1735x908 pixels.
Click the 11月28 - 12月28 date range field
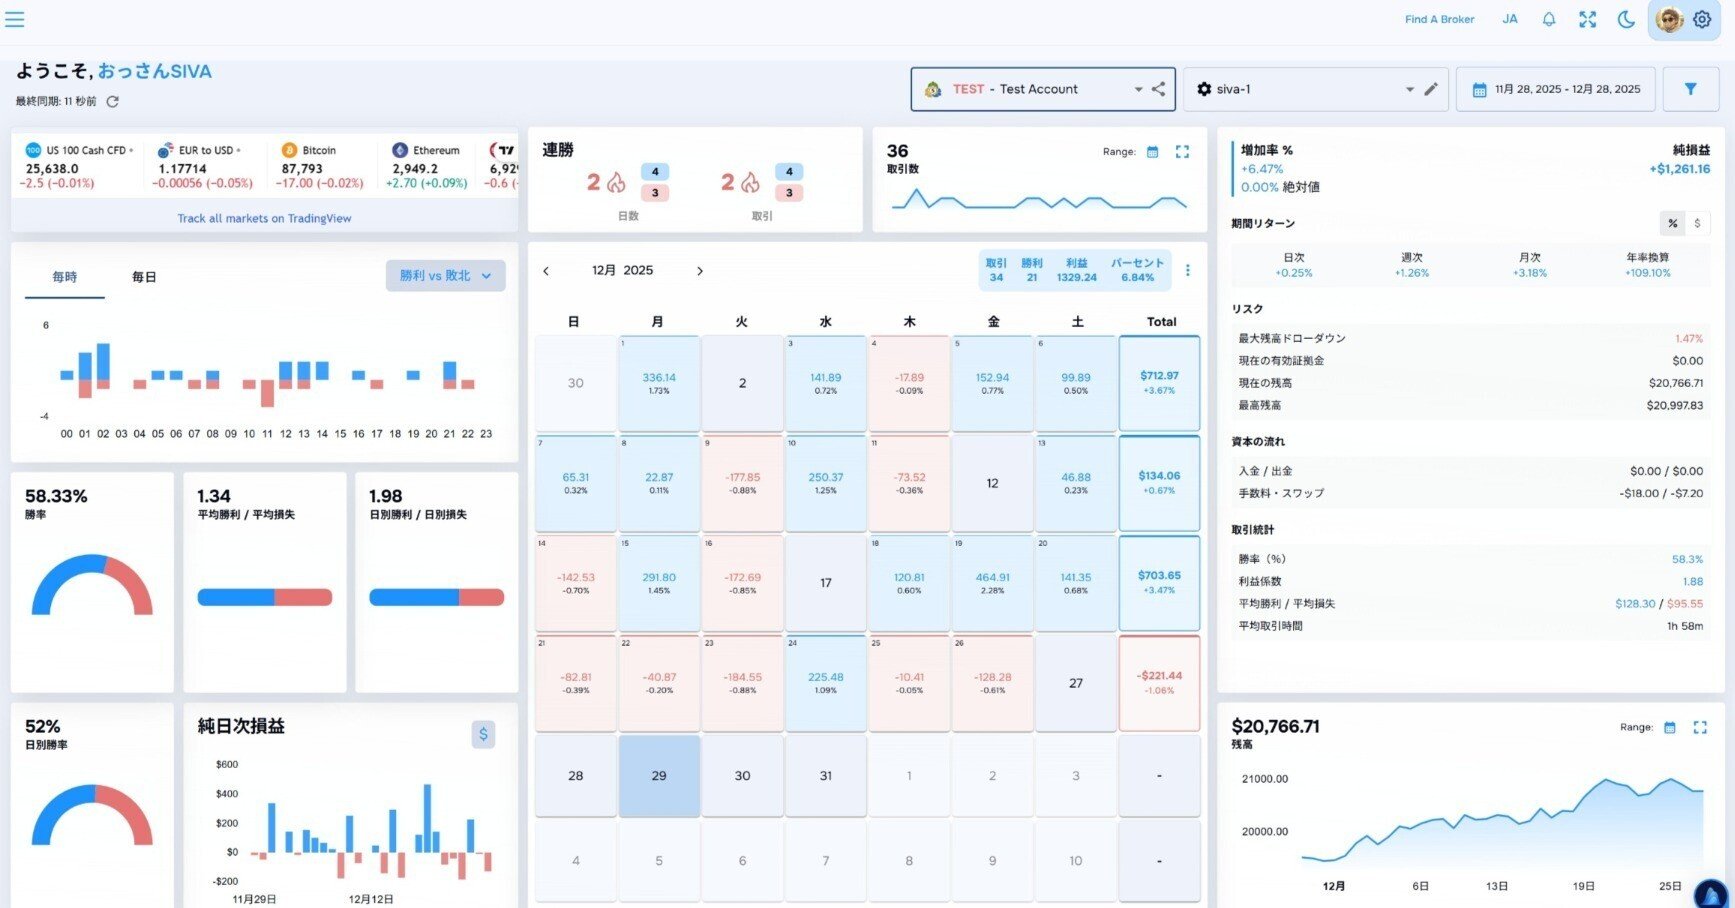pyautogui.click(x=1555, y=89)
